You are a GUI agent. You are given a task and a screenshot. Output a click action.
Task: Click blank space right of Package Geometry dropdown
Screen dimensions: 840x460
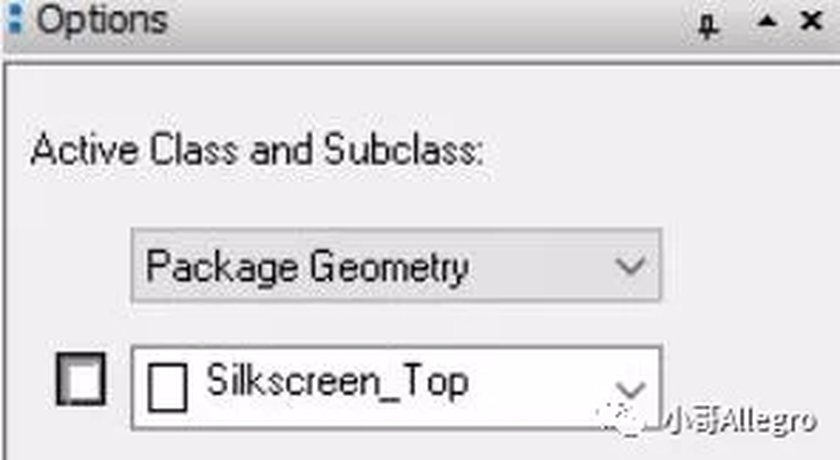[x=750, y=265]
